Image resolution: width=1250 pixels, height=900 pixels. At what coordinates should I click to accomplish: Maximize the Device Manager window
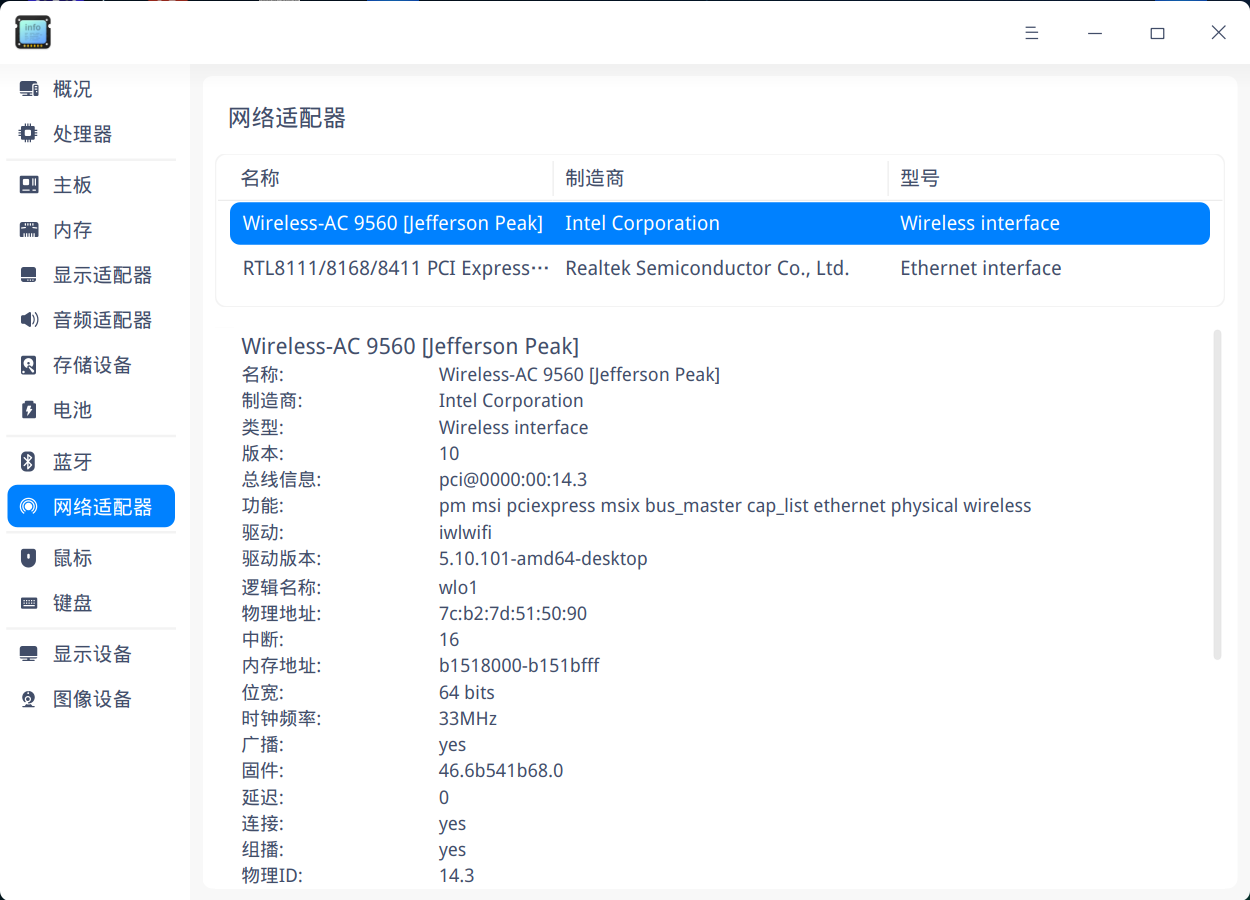coord(1157,33)
